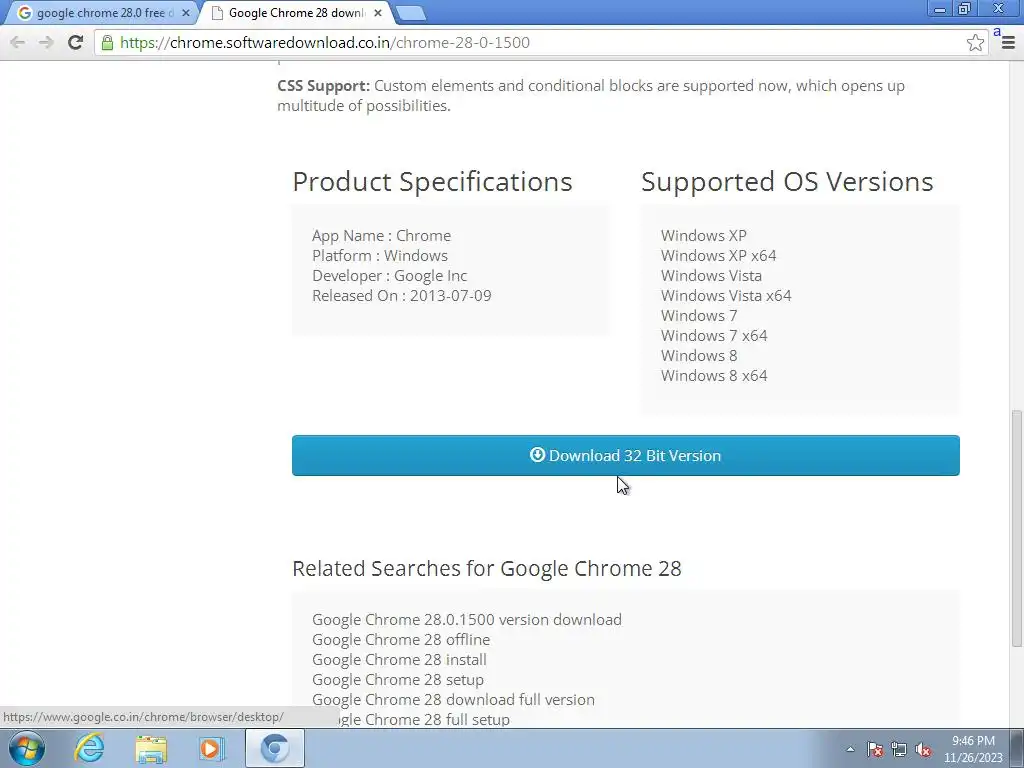Click the 'Supported OS Versions' heading
The image size is (1024, 768).
pos(787,182)
